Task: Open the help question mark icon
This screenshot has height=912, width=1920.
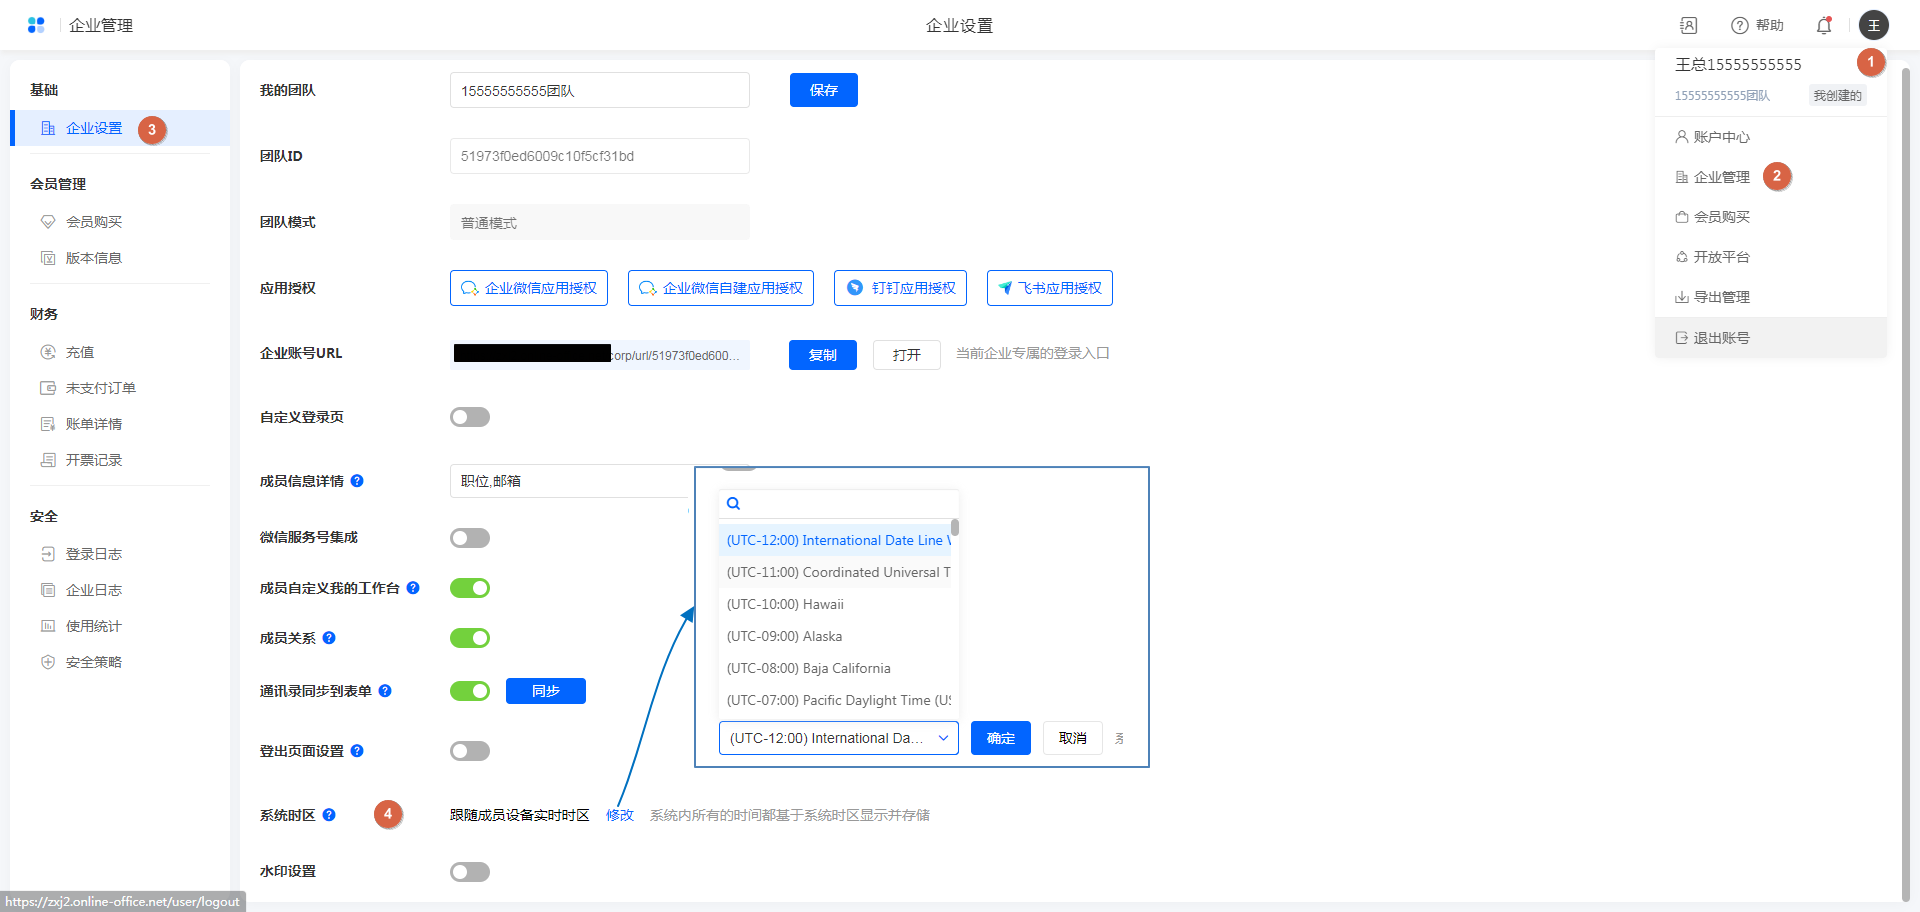Action: (x=1740, y=26)
